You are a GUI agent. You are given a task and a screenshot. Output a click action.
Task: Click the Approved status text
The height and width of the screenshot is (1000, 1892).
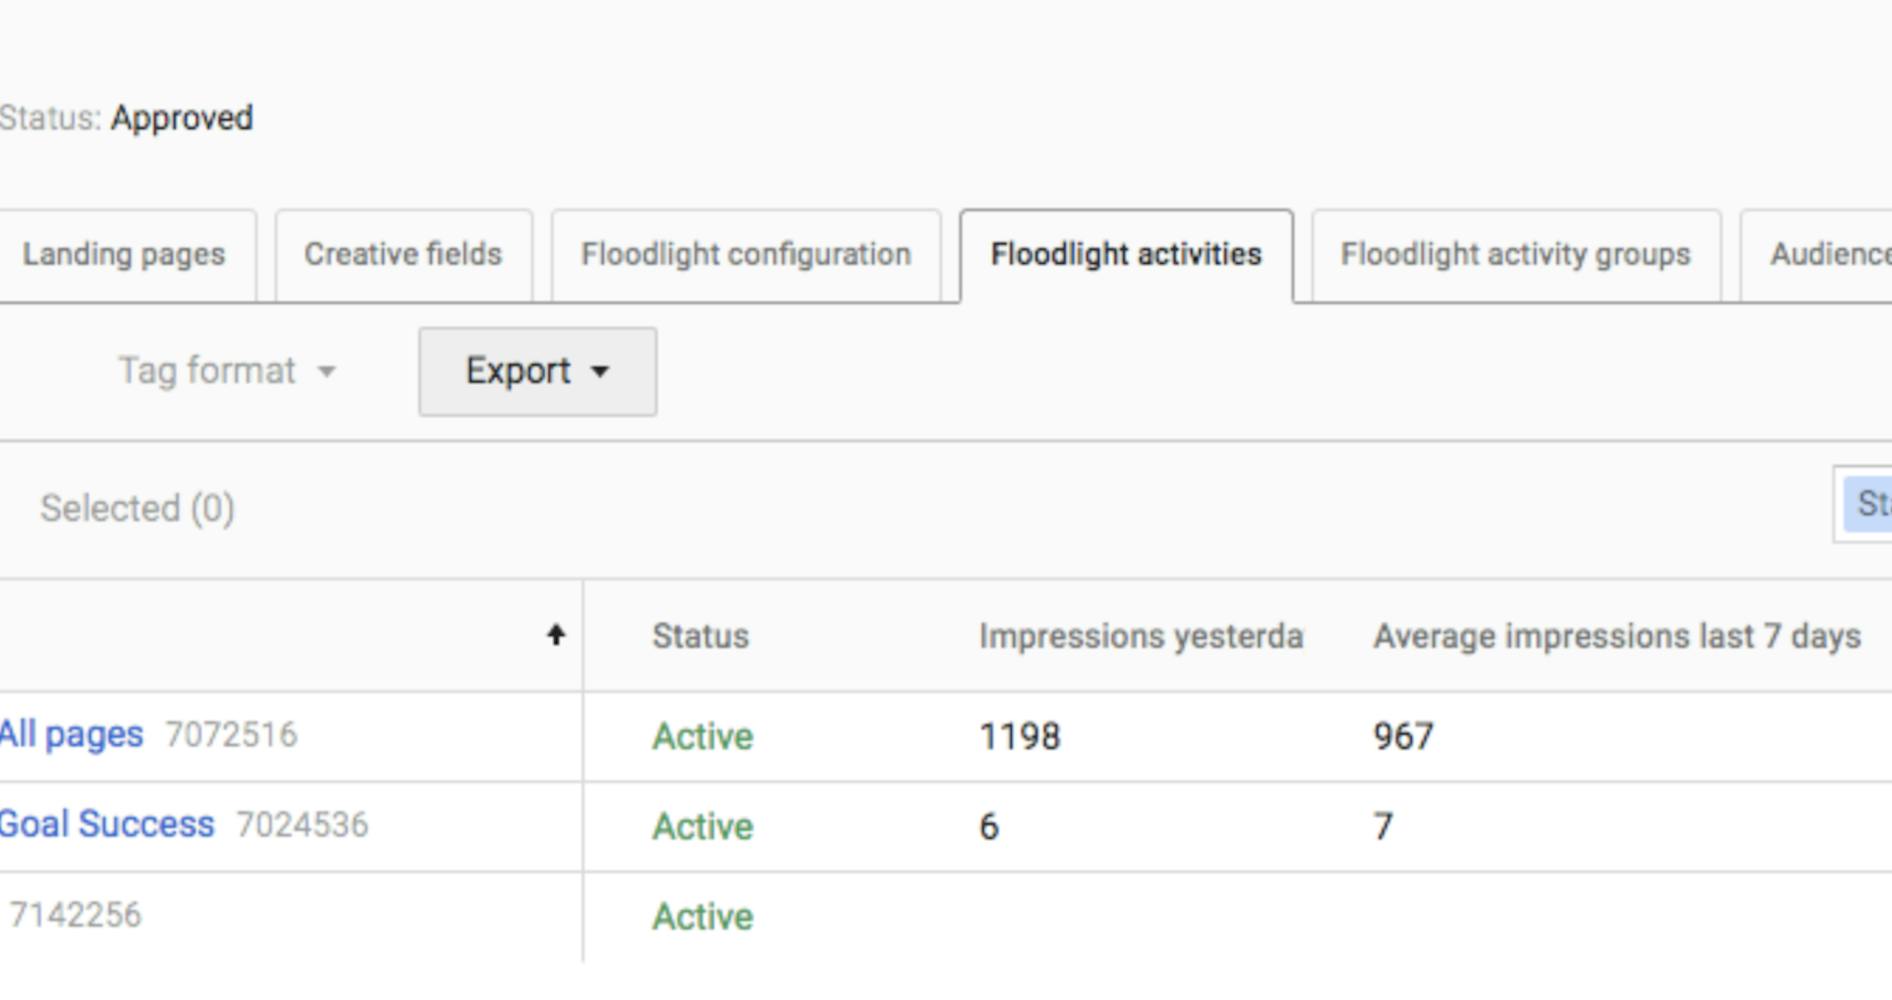coord(183,118)
